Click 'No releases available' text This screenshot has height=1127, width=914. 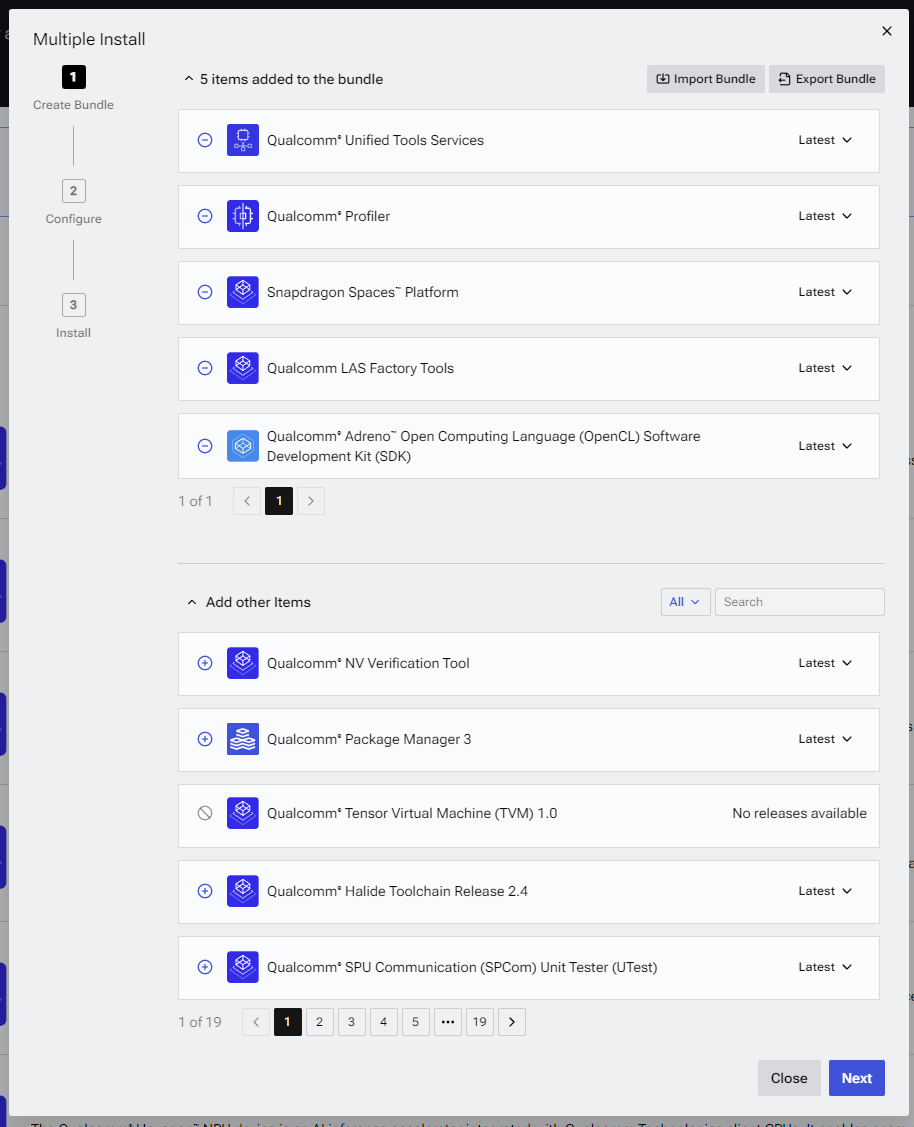[799, 814]
